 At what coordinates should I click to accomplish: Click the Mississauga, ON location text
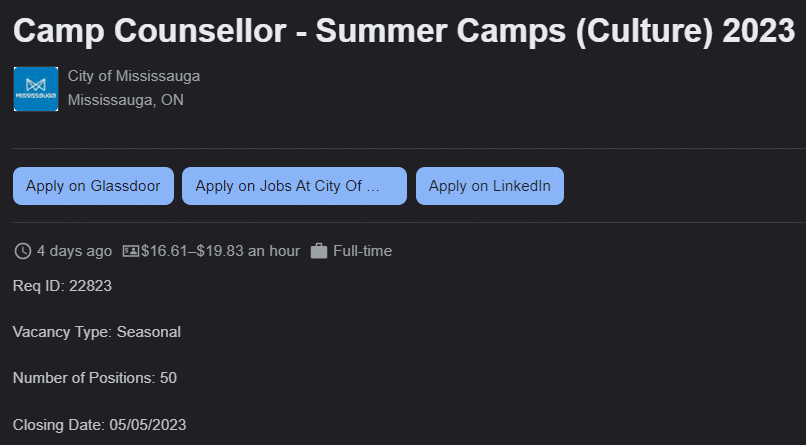(x=125, y=100)
